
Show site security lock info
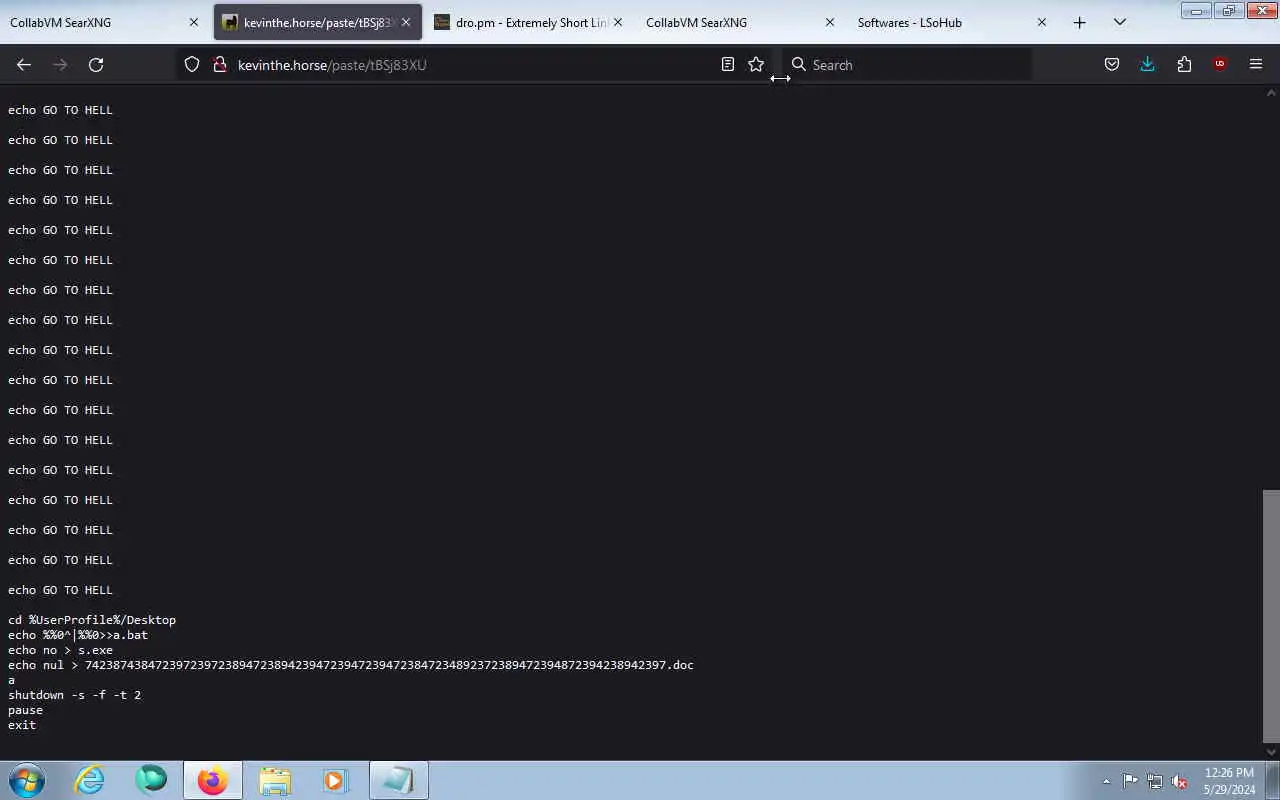(220, 64)
